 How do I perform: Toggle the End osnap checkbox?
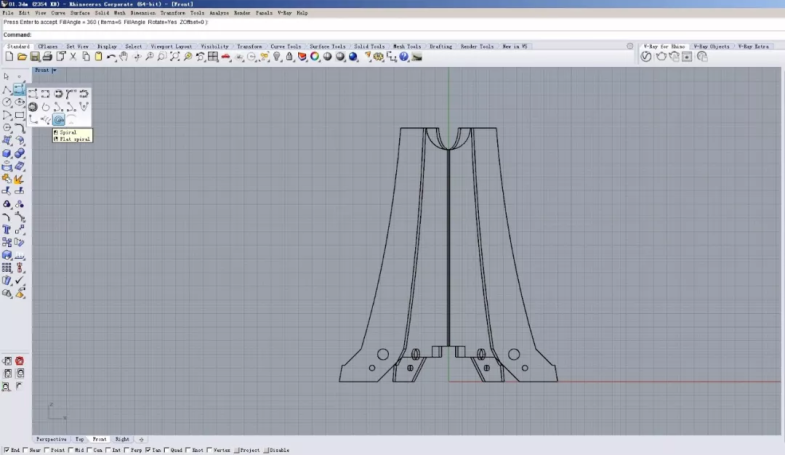tap(6, 450)
